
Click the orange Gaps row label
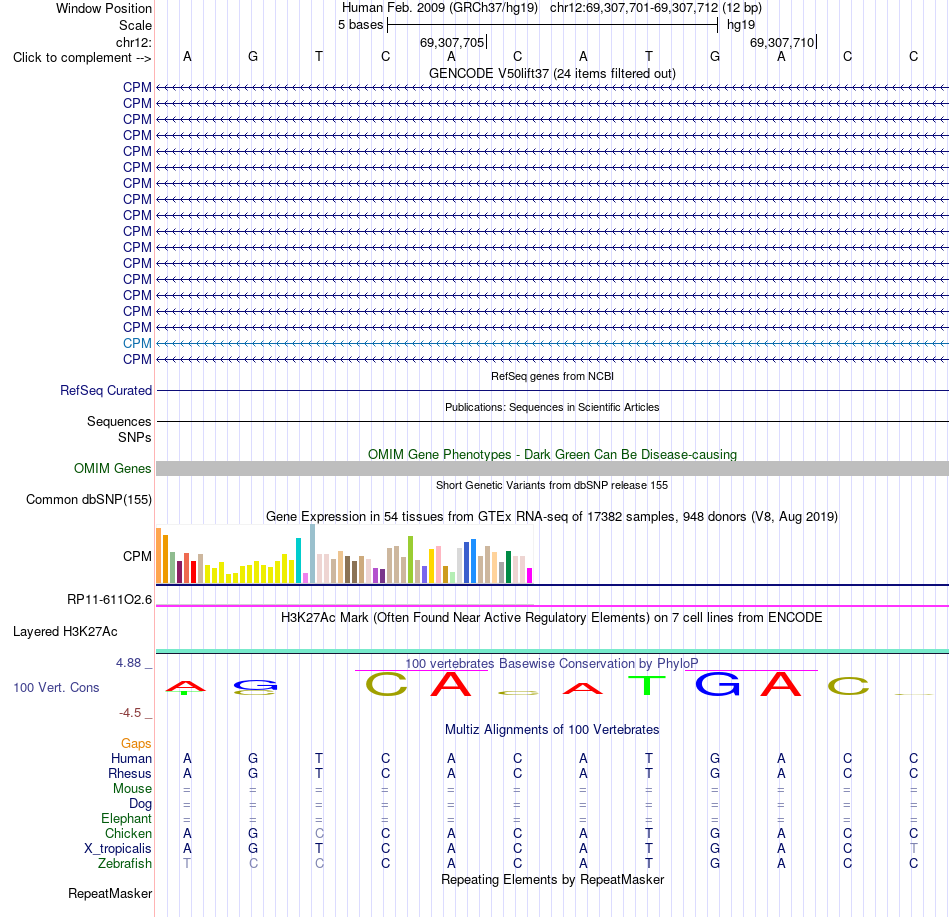(136, 744)
